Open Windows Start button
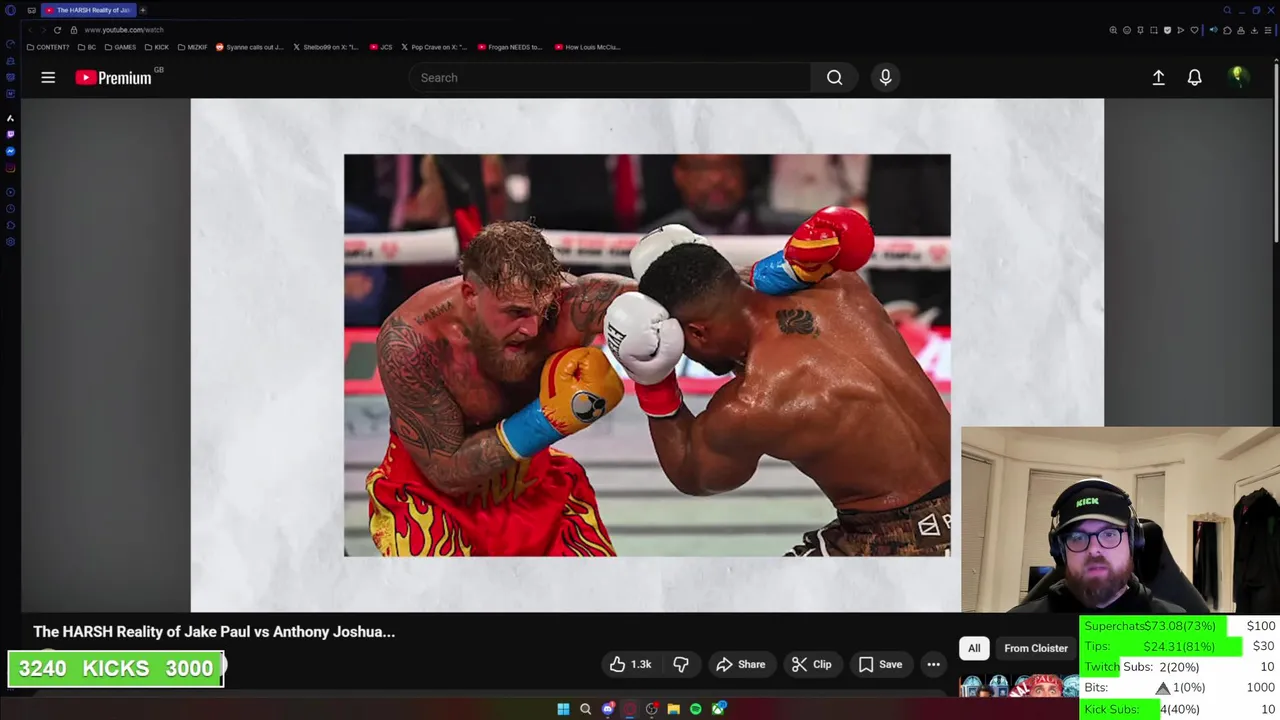1280x720 pixels. point(563,709)
